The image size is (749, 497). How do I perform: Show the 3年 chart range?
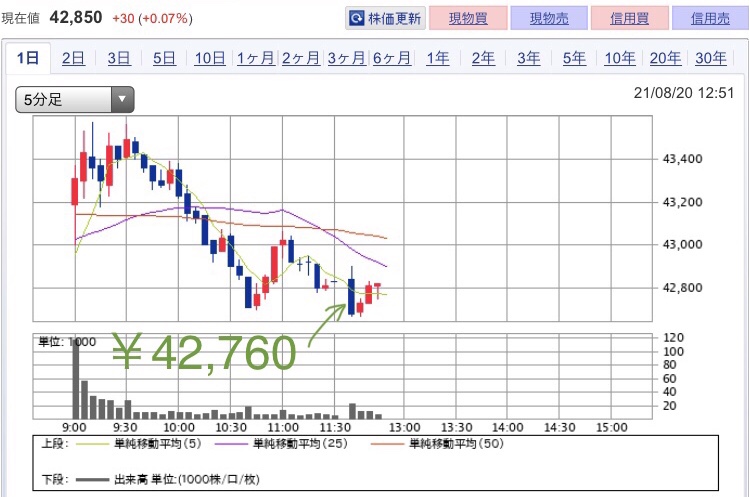click(528, 58)
